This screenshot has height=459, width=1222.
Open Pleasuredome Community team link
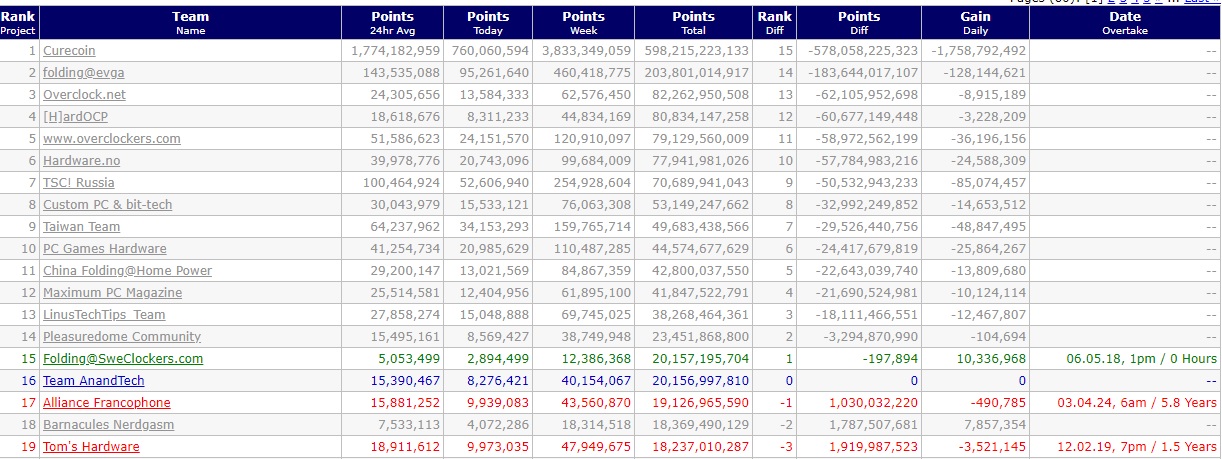[x=121, y=336]
